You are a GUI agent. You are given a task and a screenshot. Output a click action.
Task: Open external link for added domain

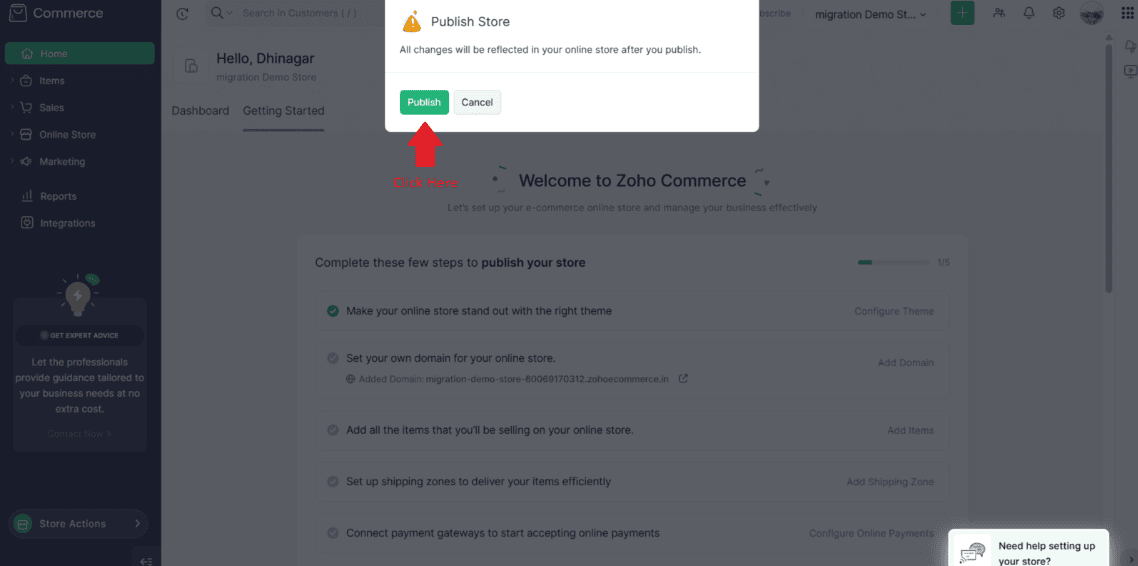click(x=683, y=379)
